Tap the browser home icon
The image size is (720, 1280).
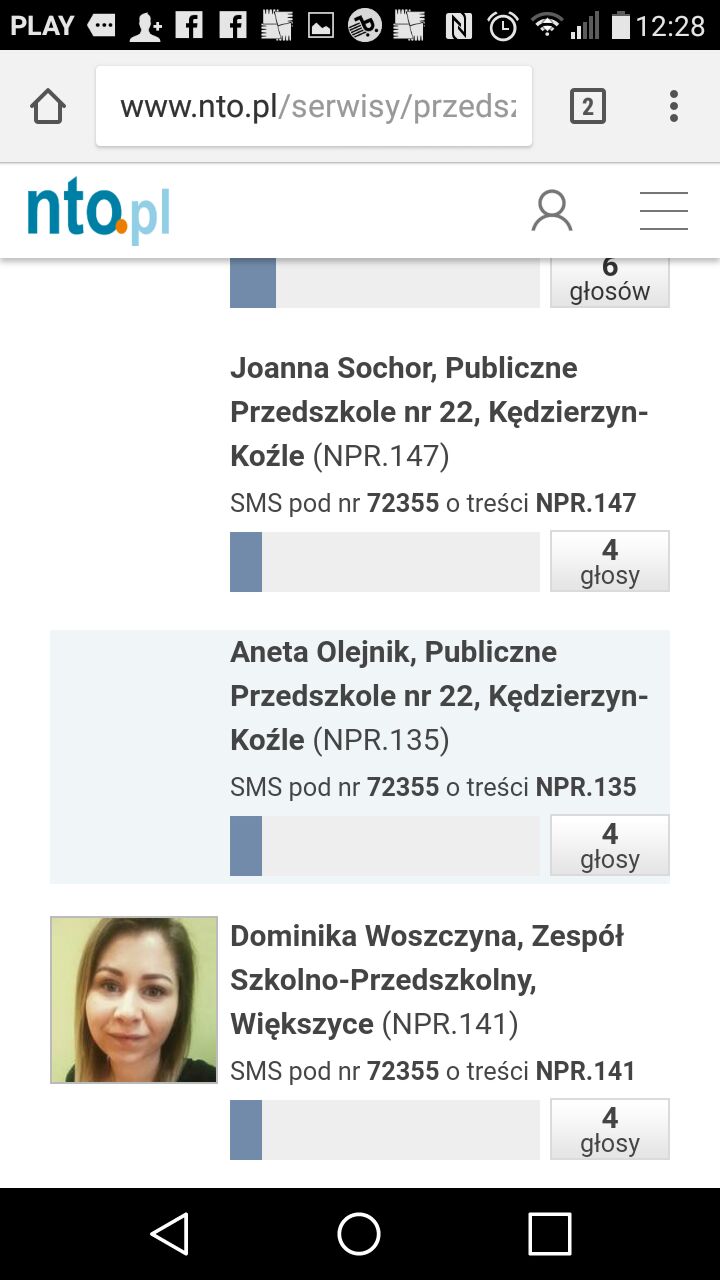pos(48,106)
